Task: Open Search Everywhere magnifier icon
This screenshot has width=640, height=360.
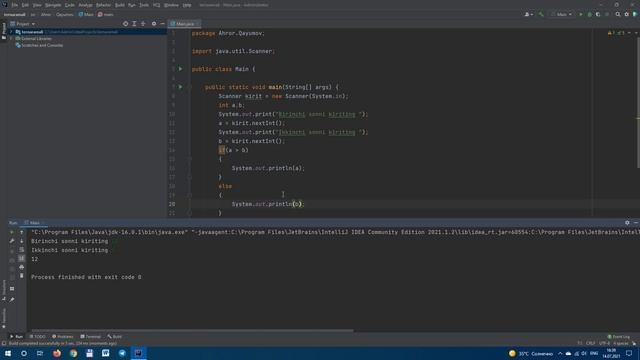Action: (618, 14)
